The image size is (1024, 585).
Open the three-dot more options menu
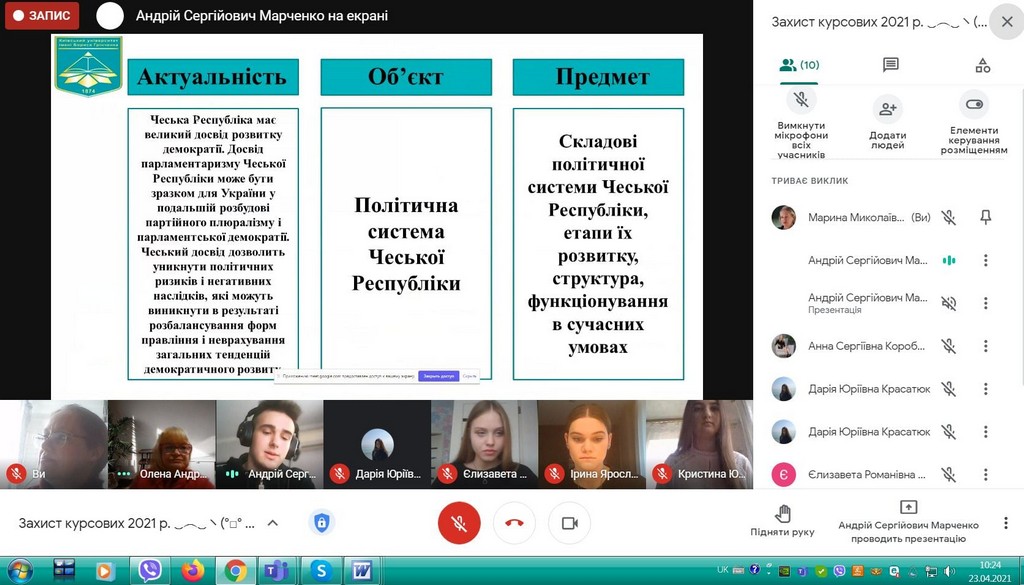point(1005,523)
